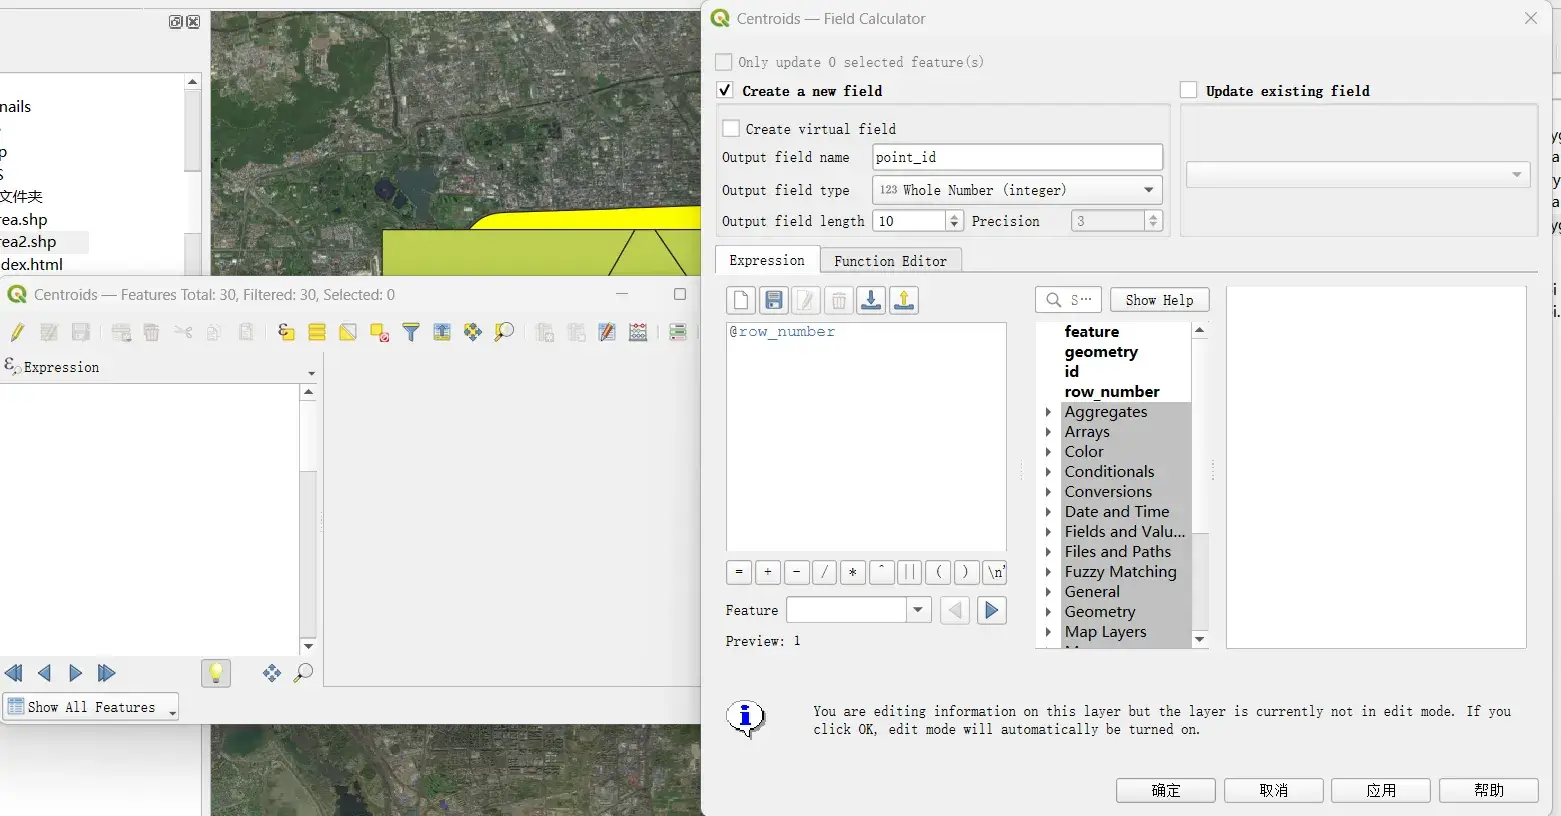1561x816 pixels.
Task: Click Deselect all features icon
Action: point(379,332)
